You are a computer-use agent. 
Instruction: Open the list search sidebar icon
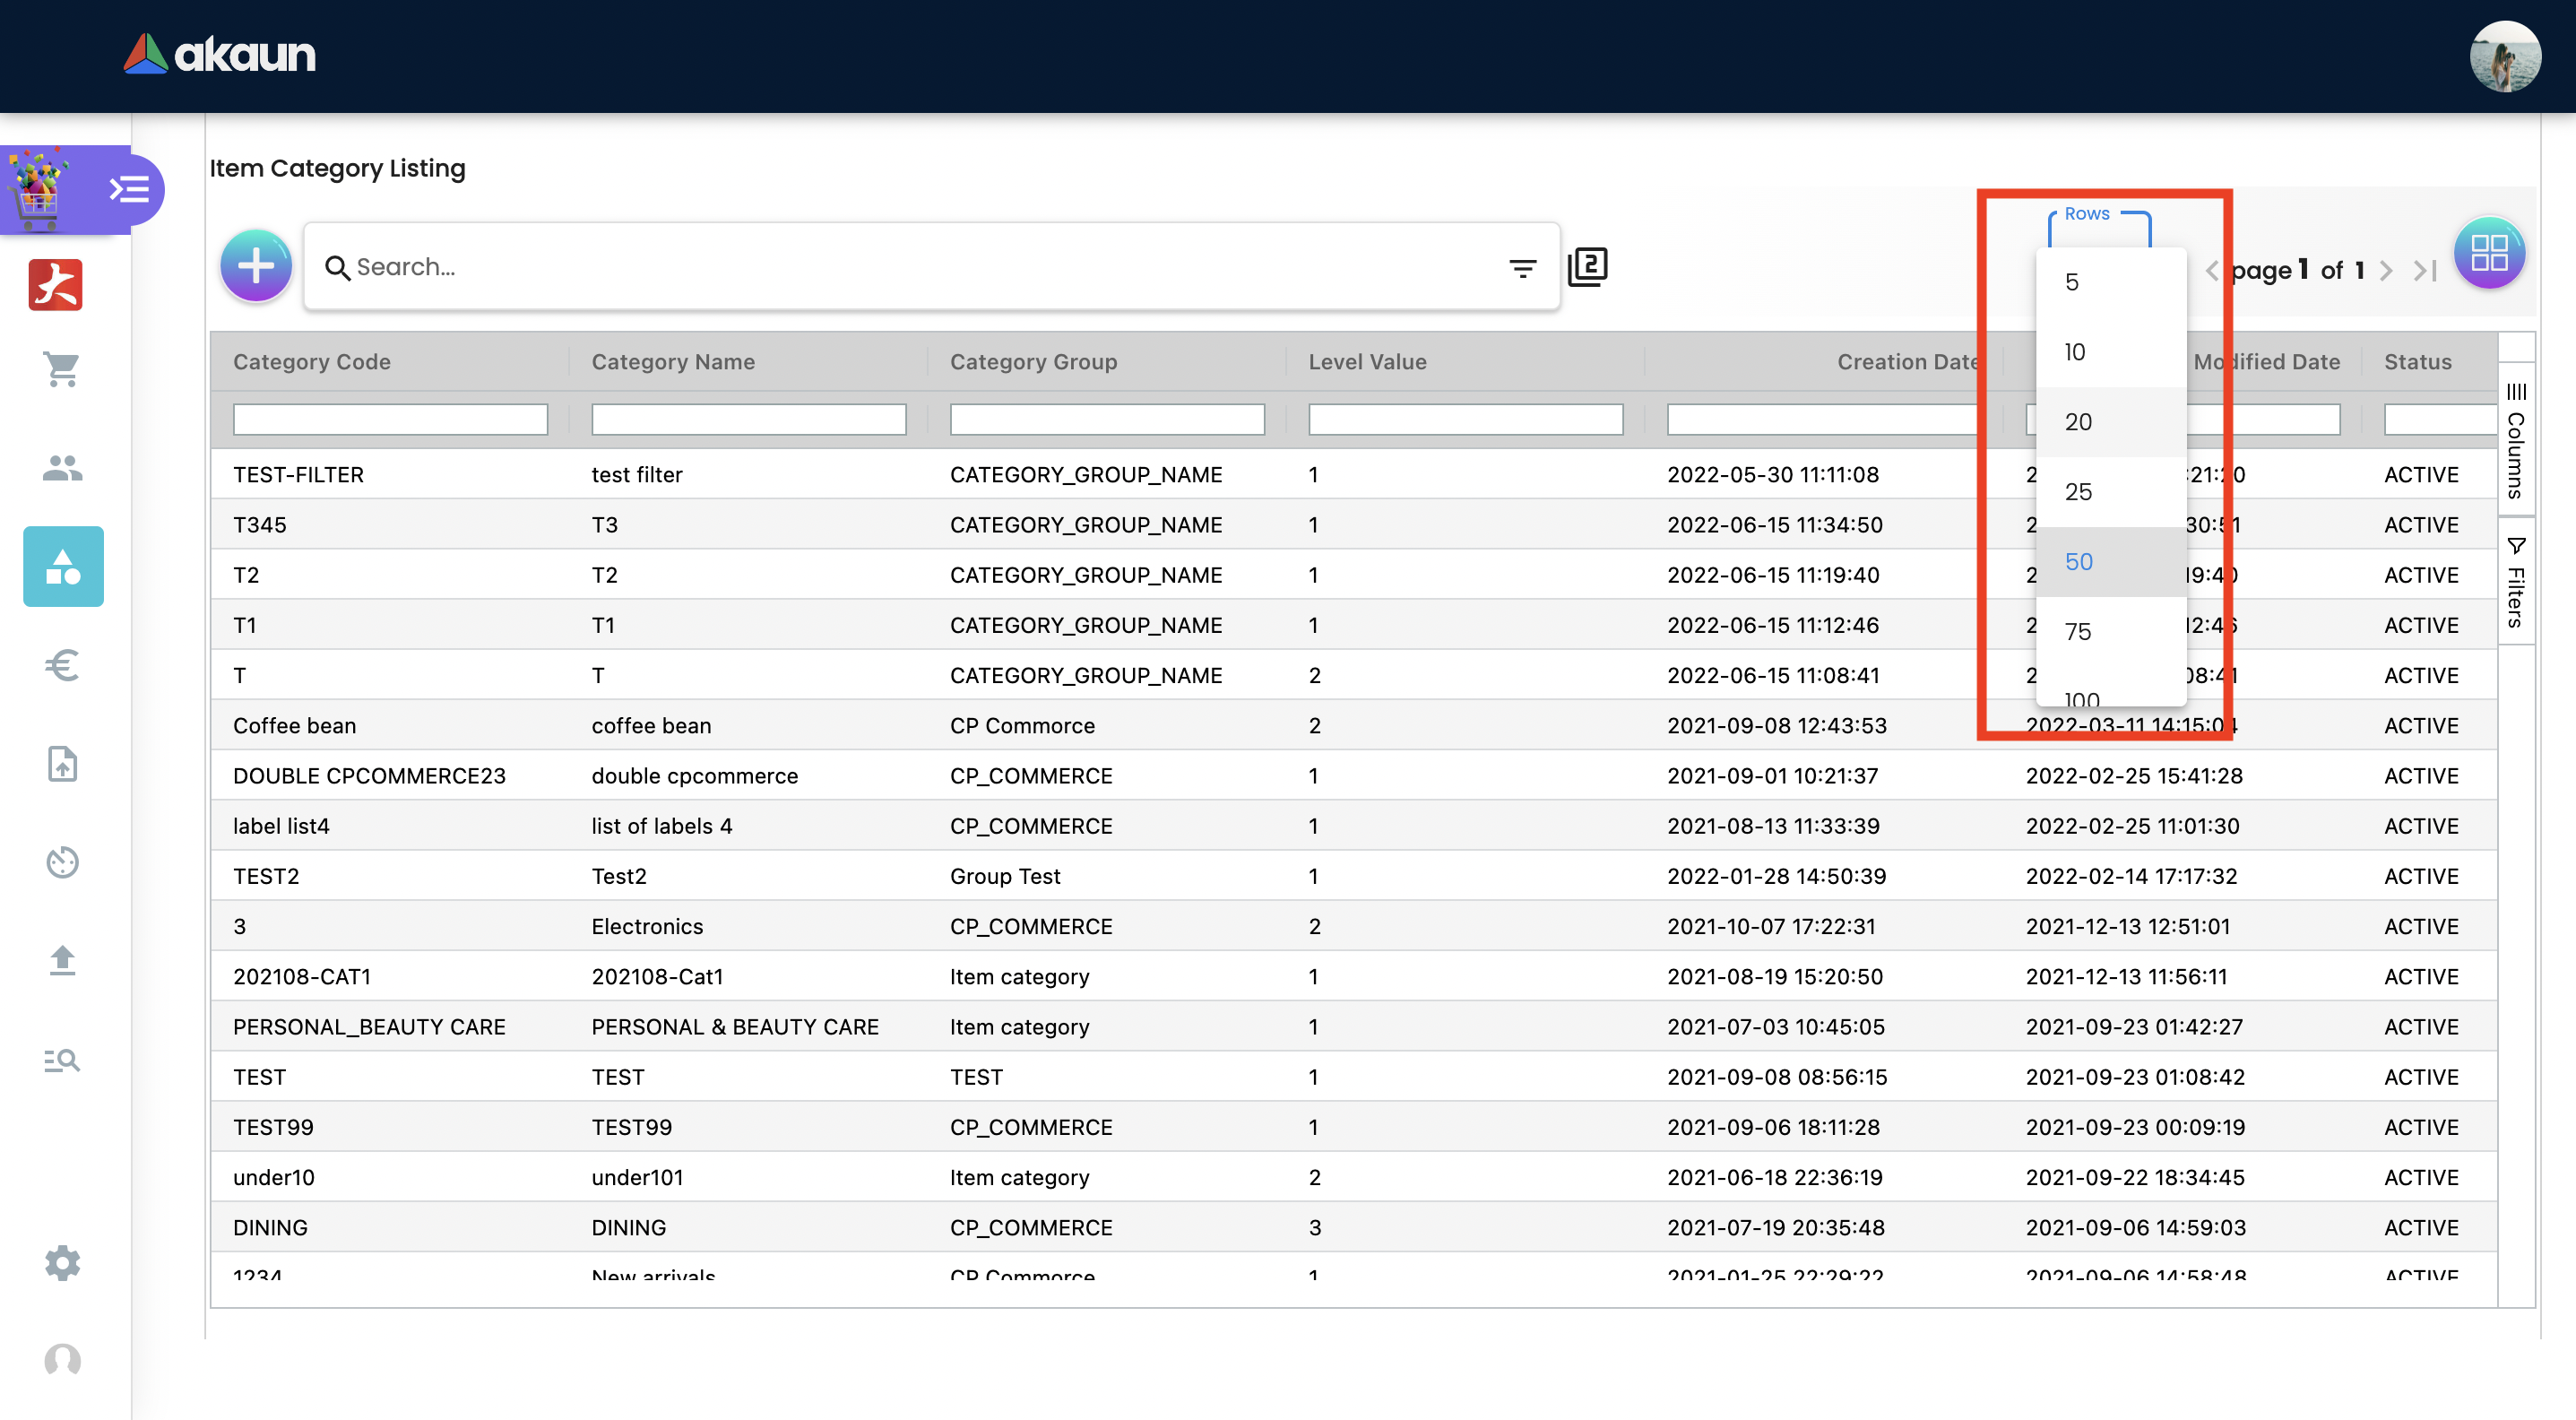pyautogui.click(x=62, y=1060)
